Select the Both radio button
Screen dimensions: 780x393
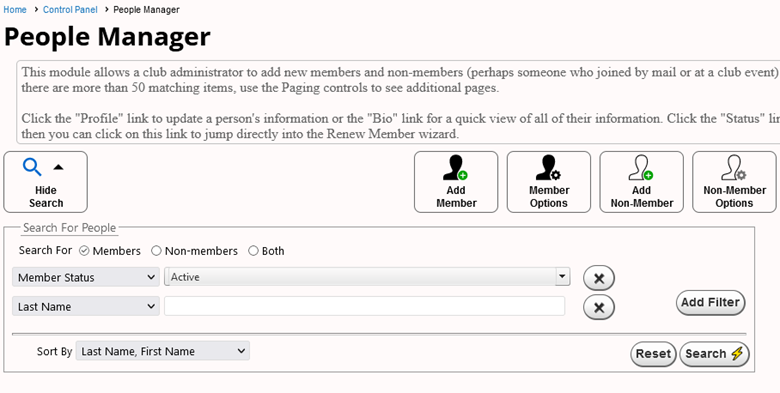coord(253,251)
